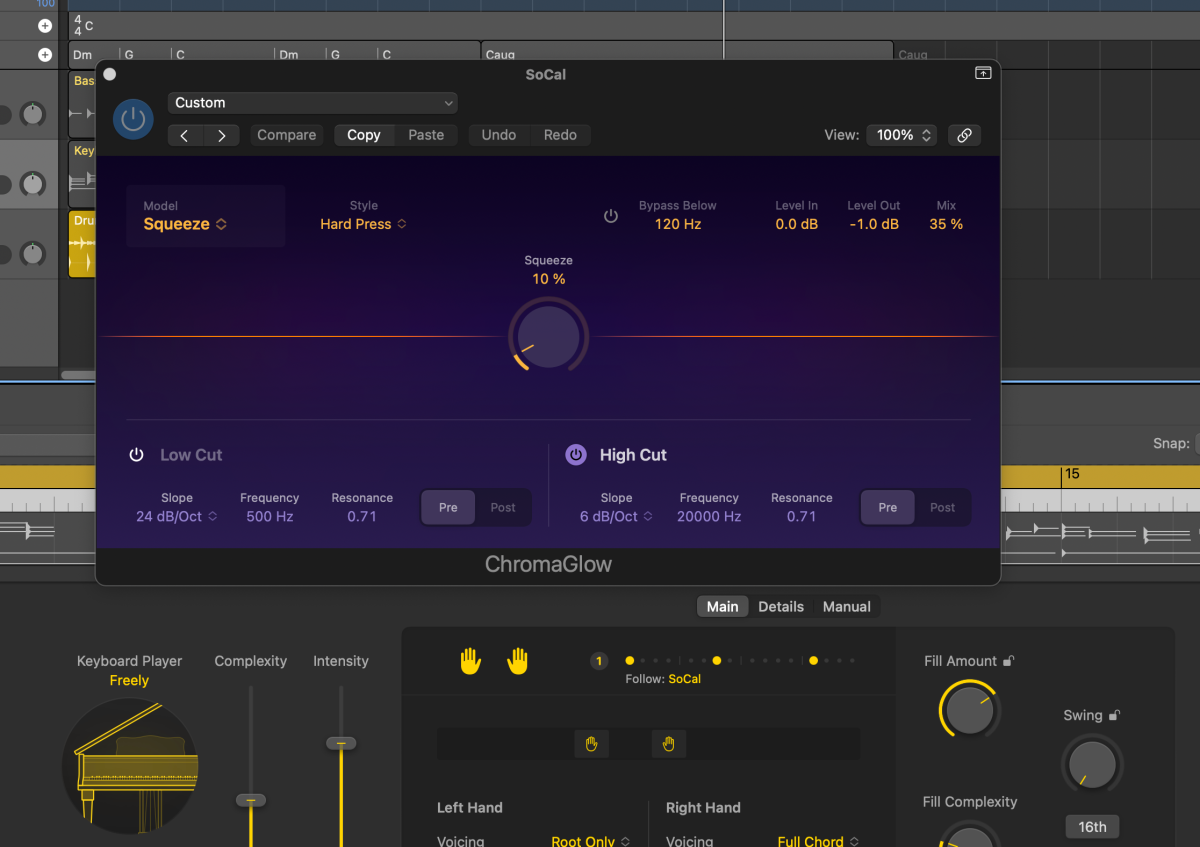Adjust the Complexity slider

coord(250,800)
